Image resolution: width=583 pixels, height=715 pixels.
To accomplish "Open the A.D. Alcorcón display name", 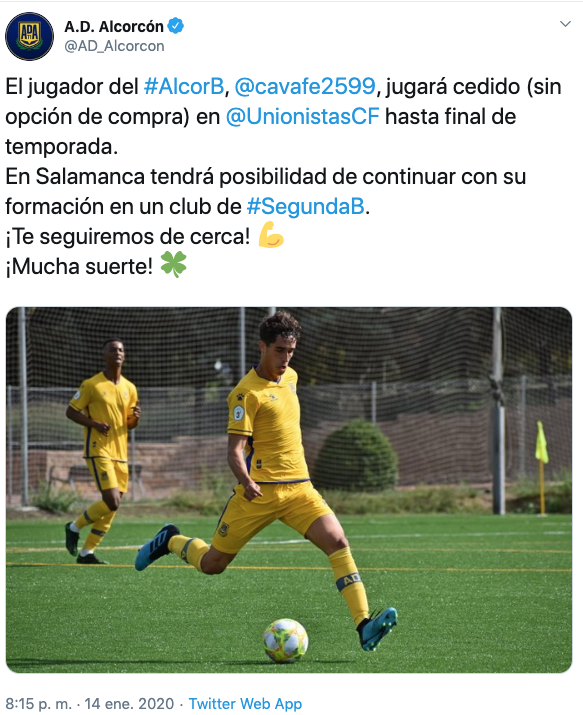I will coord(114,26).
